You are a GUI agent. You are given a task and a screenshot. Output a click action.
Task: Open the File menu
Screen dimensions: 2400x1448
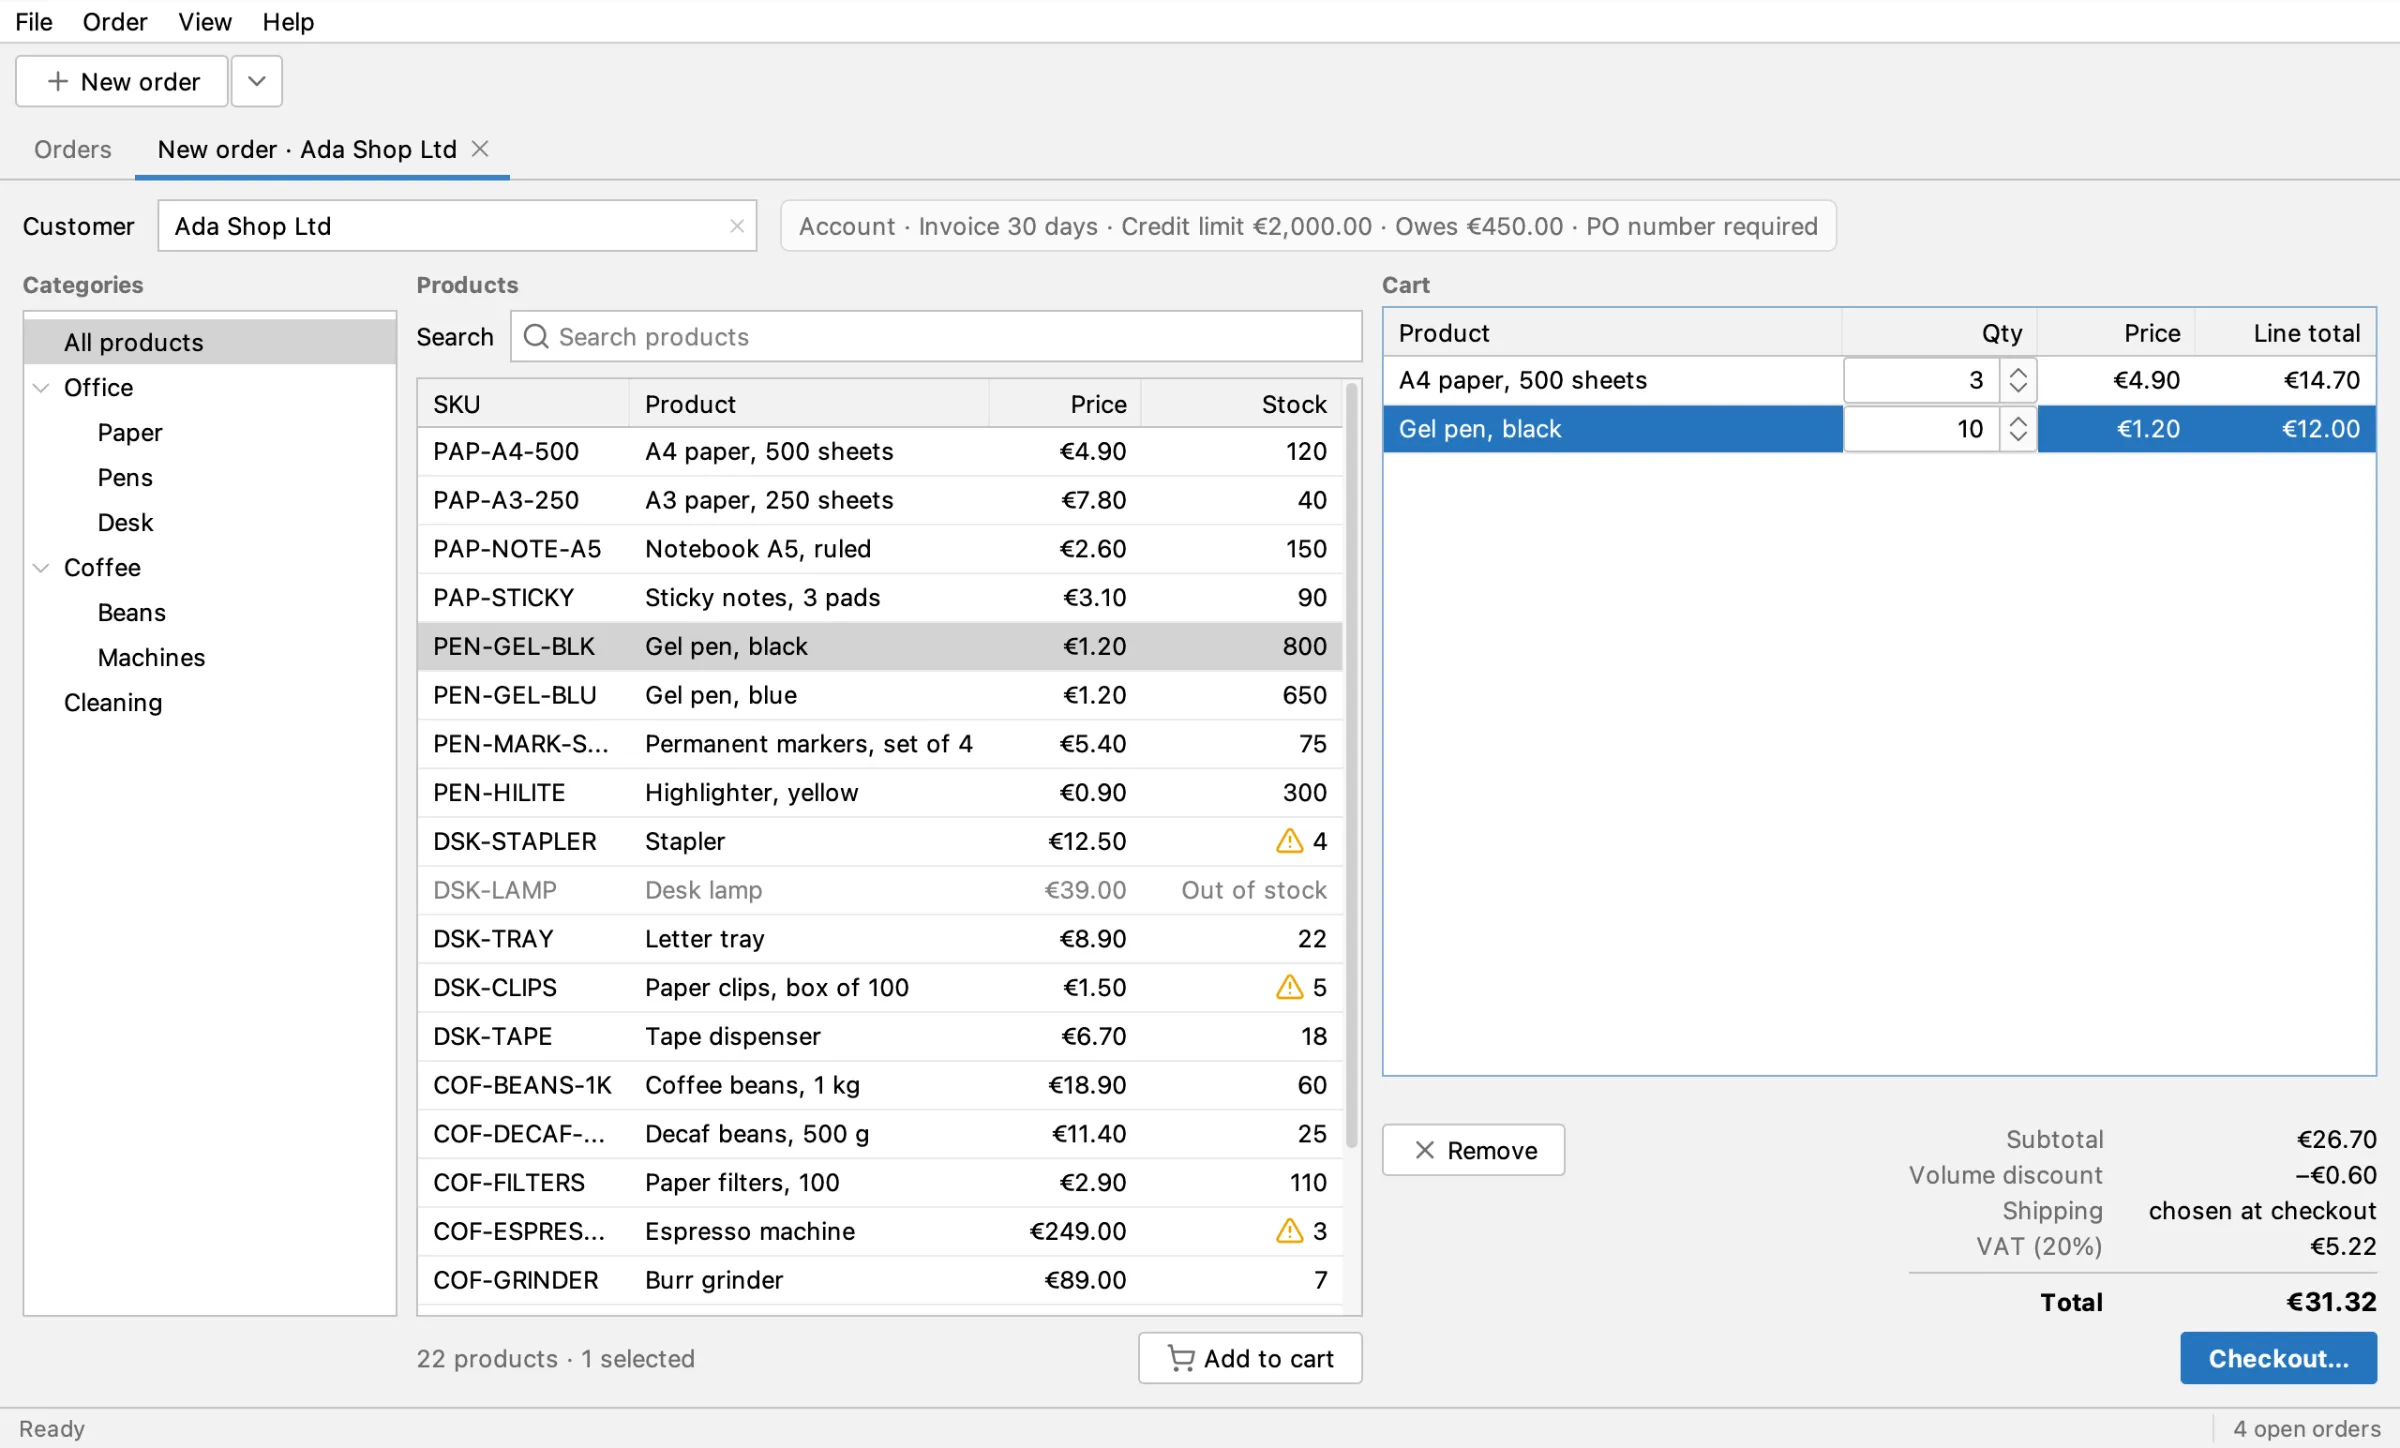(34, 21)
